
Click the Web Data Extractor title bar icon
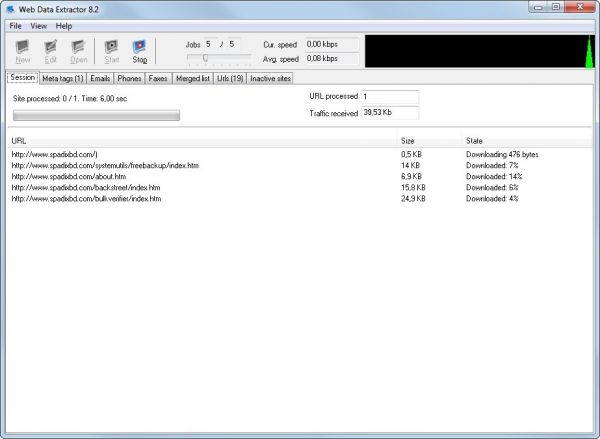point(10,9)
